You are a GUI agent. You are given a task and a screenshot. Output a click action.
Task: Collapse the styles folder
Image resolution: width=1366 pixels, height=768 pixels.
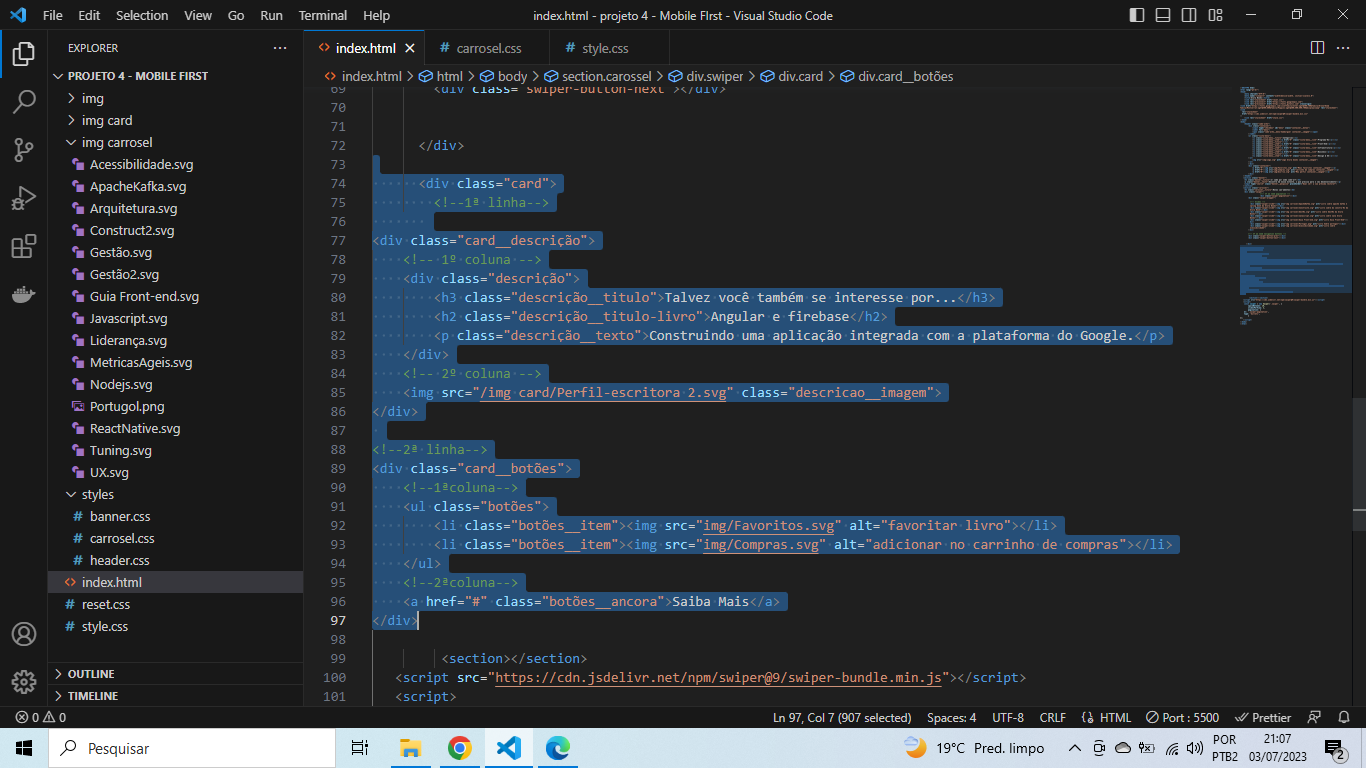(175, 494)
